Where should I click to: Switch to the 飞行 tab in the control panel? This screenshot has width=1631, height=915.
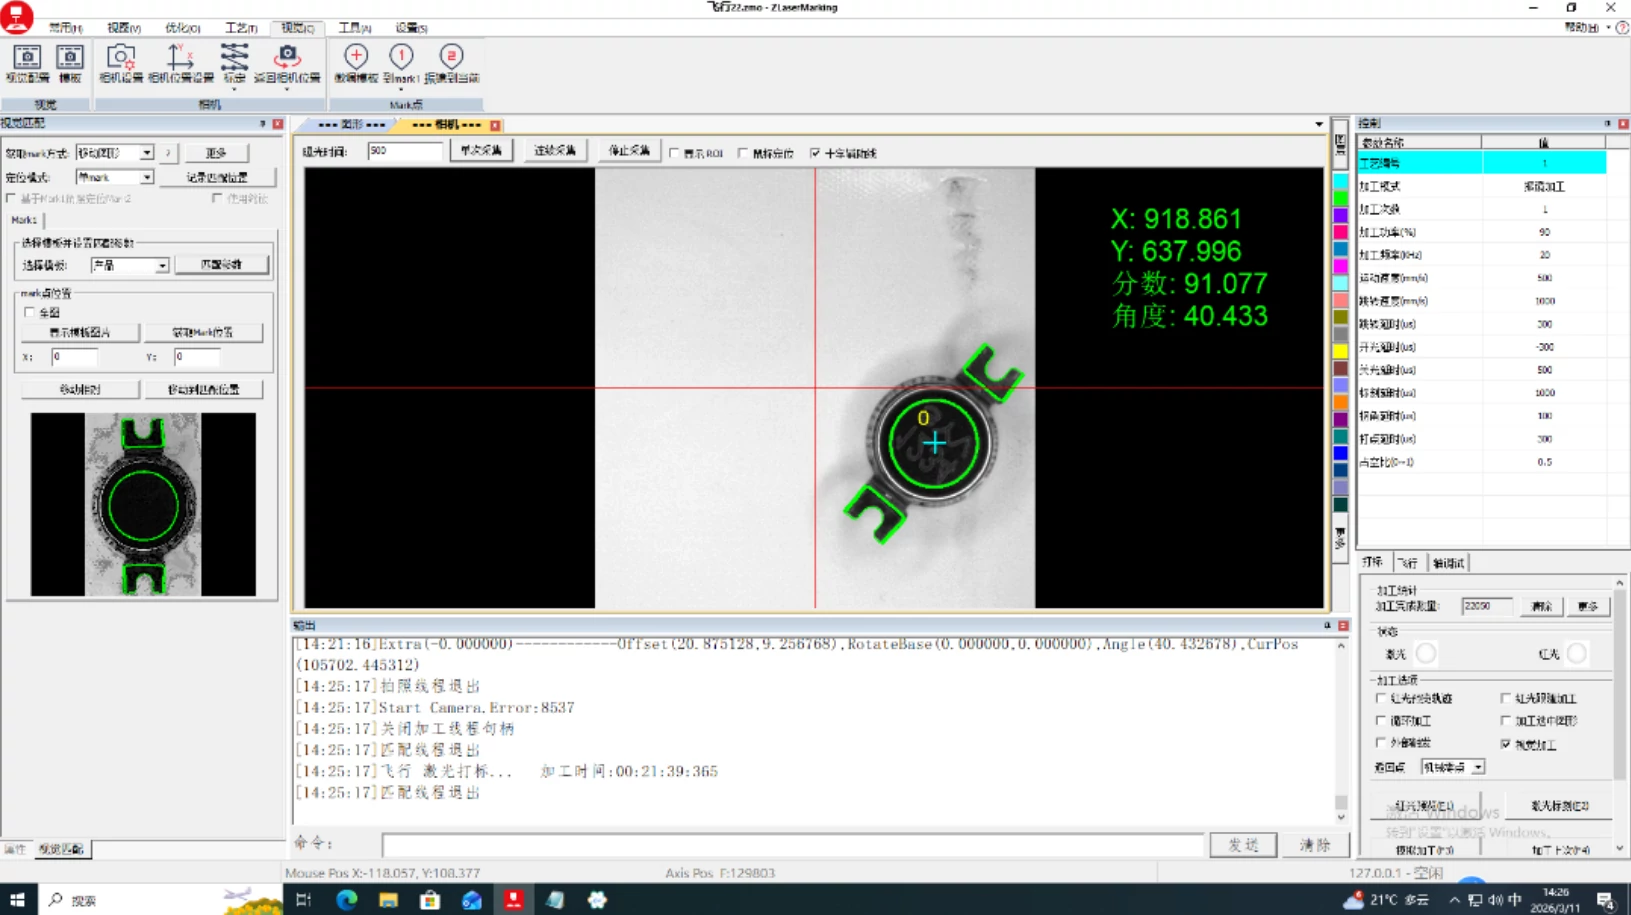[1408, 563]
